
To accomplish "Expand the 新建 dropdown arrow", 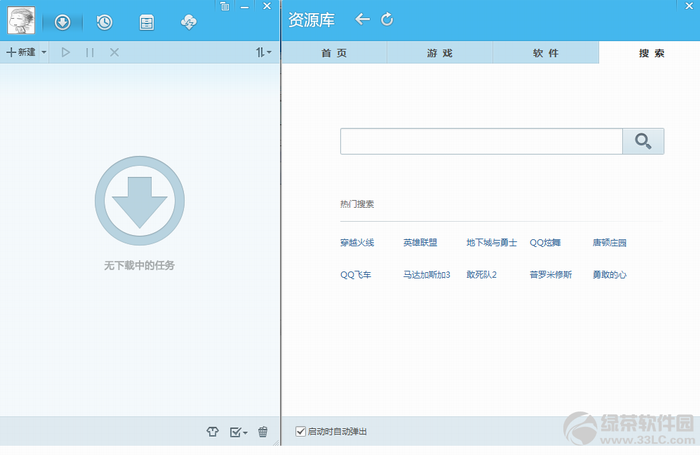I will [44, 52].
